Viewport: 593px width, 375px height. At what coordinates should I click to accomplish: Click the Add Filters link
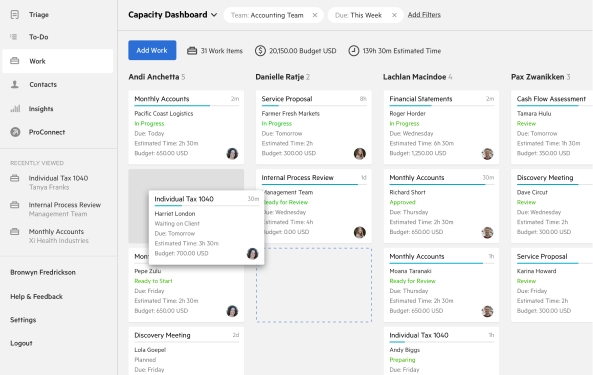[x=424, y=15]
